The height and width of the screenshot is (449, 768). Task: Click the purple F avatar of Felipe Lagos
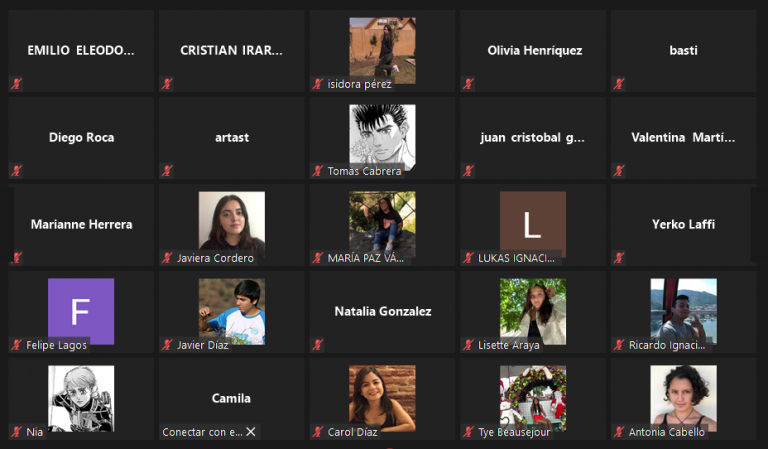(x=81, y=311)
